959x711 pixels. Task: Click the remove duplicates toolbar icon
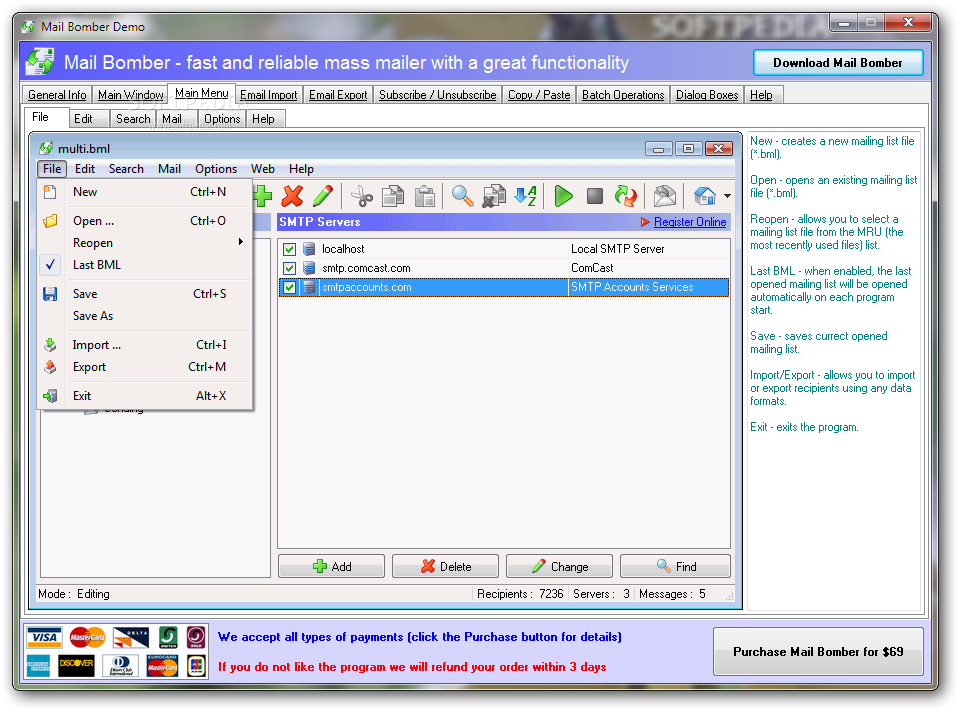click(x=494, y=196)
